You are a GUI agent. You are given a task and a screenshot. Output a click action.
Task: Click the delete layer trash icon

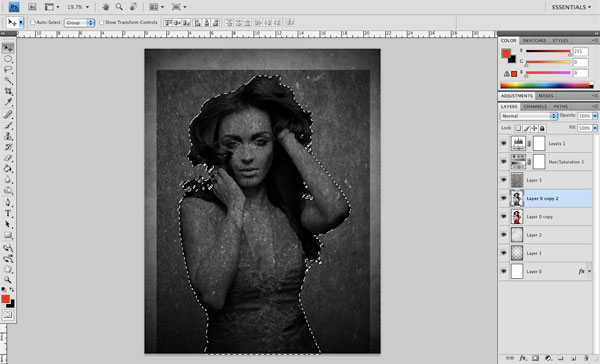tap(586, 358)
